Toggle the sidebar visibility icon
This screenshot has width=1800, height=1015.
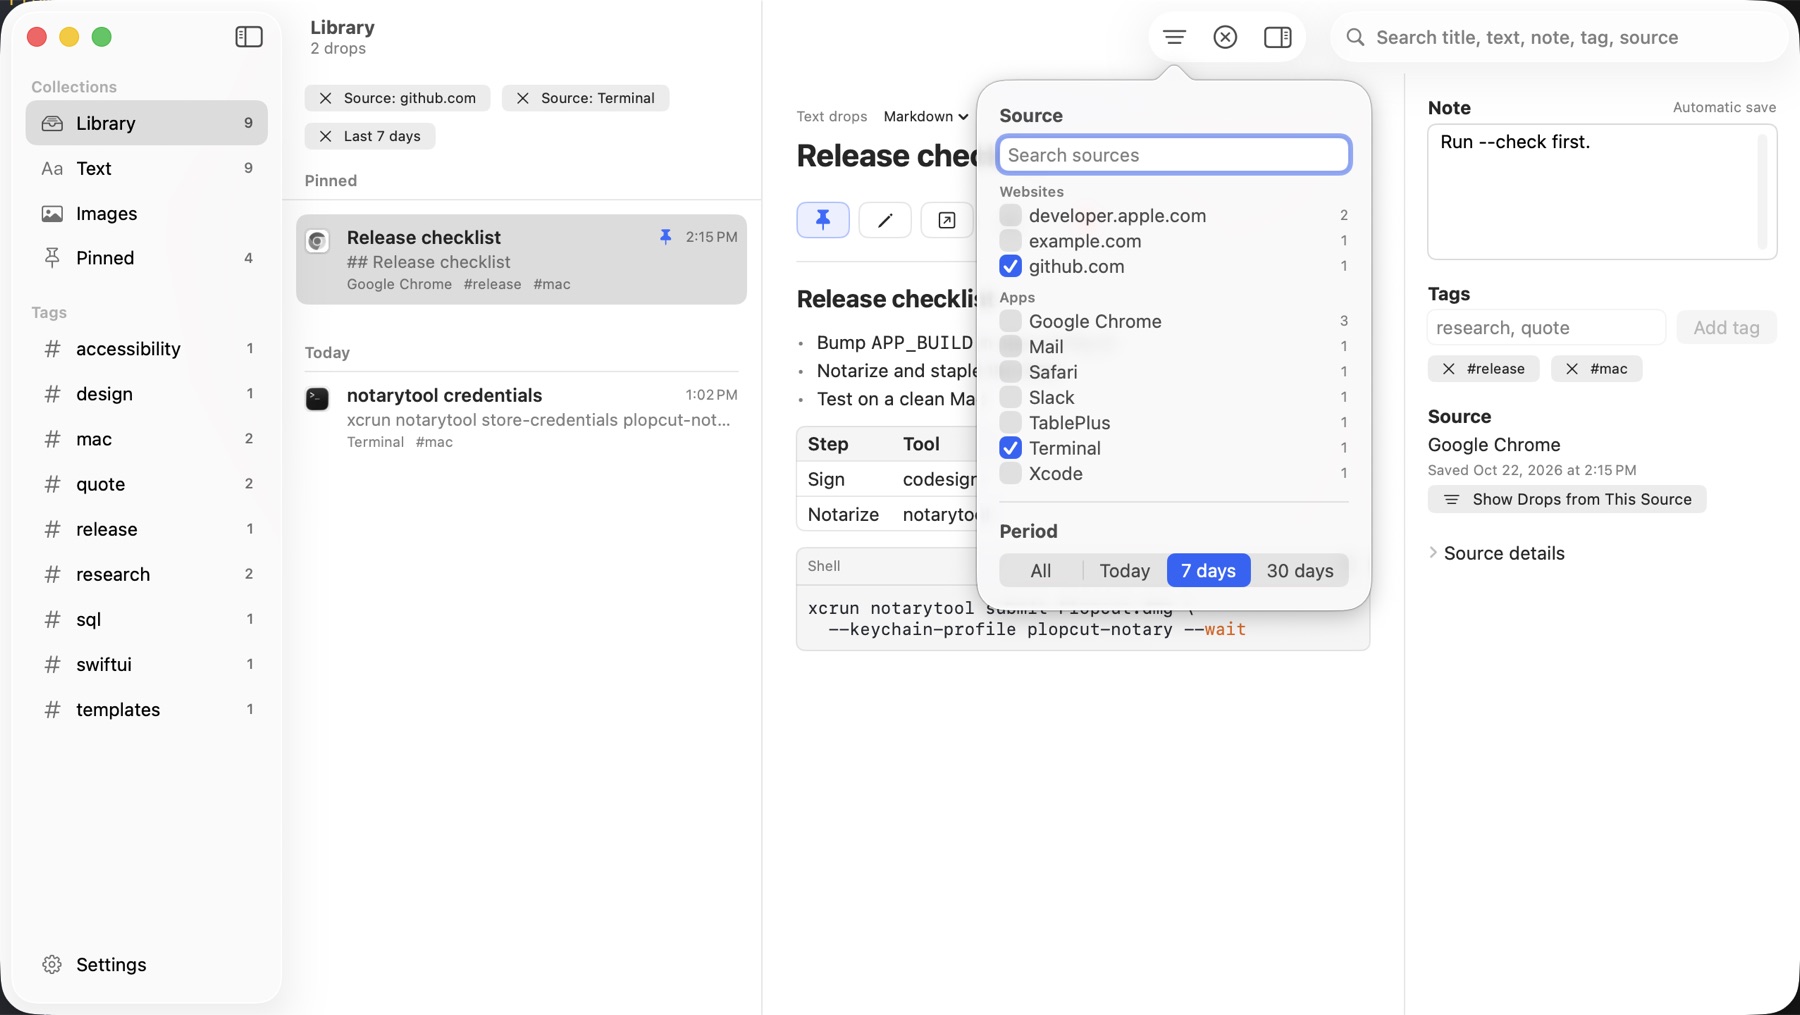249,37
